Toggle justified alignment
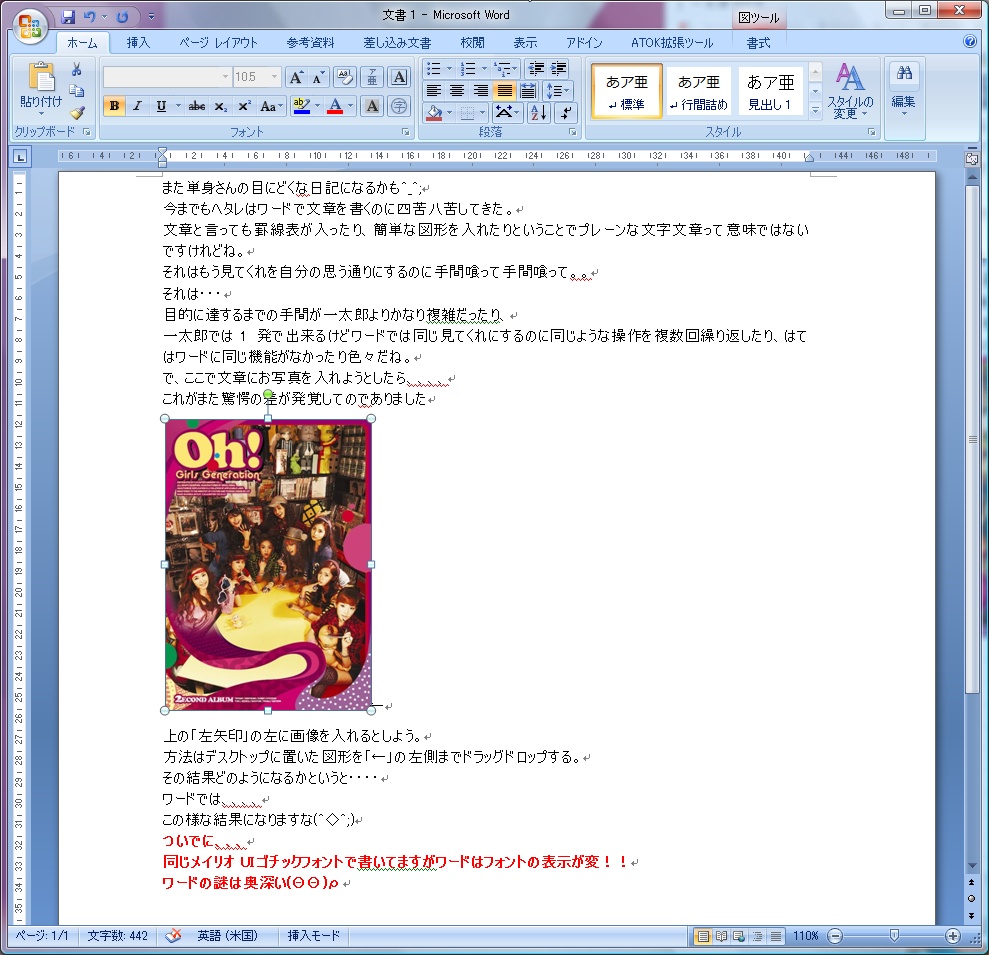 504,90
